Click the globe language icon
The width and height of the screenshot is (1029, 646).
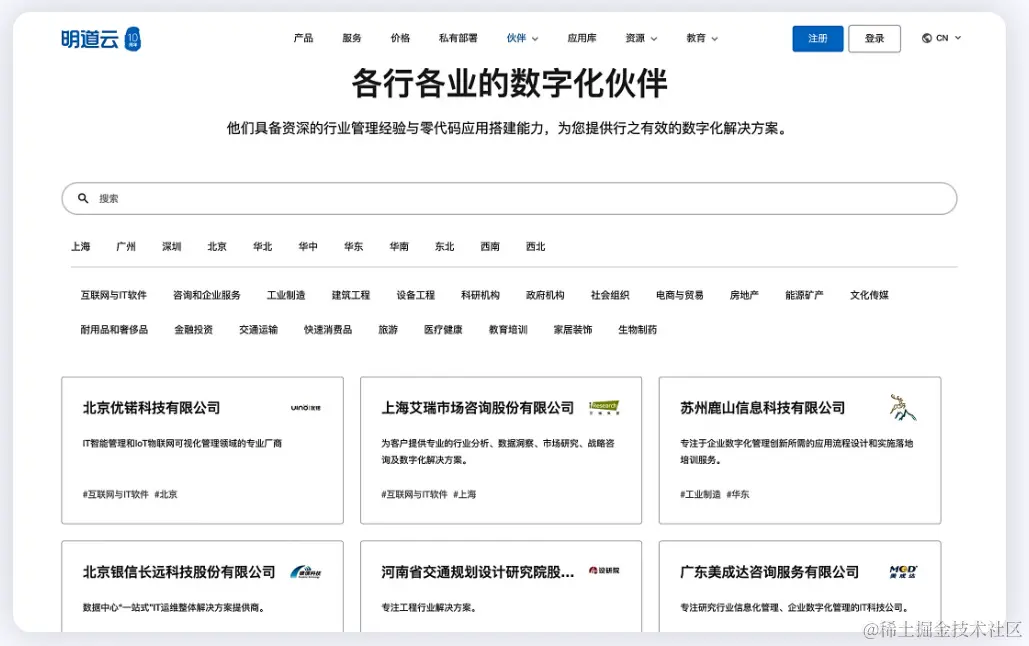pyautogui.click(x=927, y=38)
